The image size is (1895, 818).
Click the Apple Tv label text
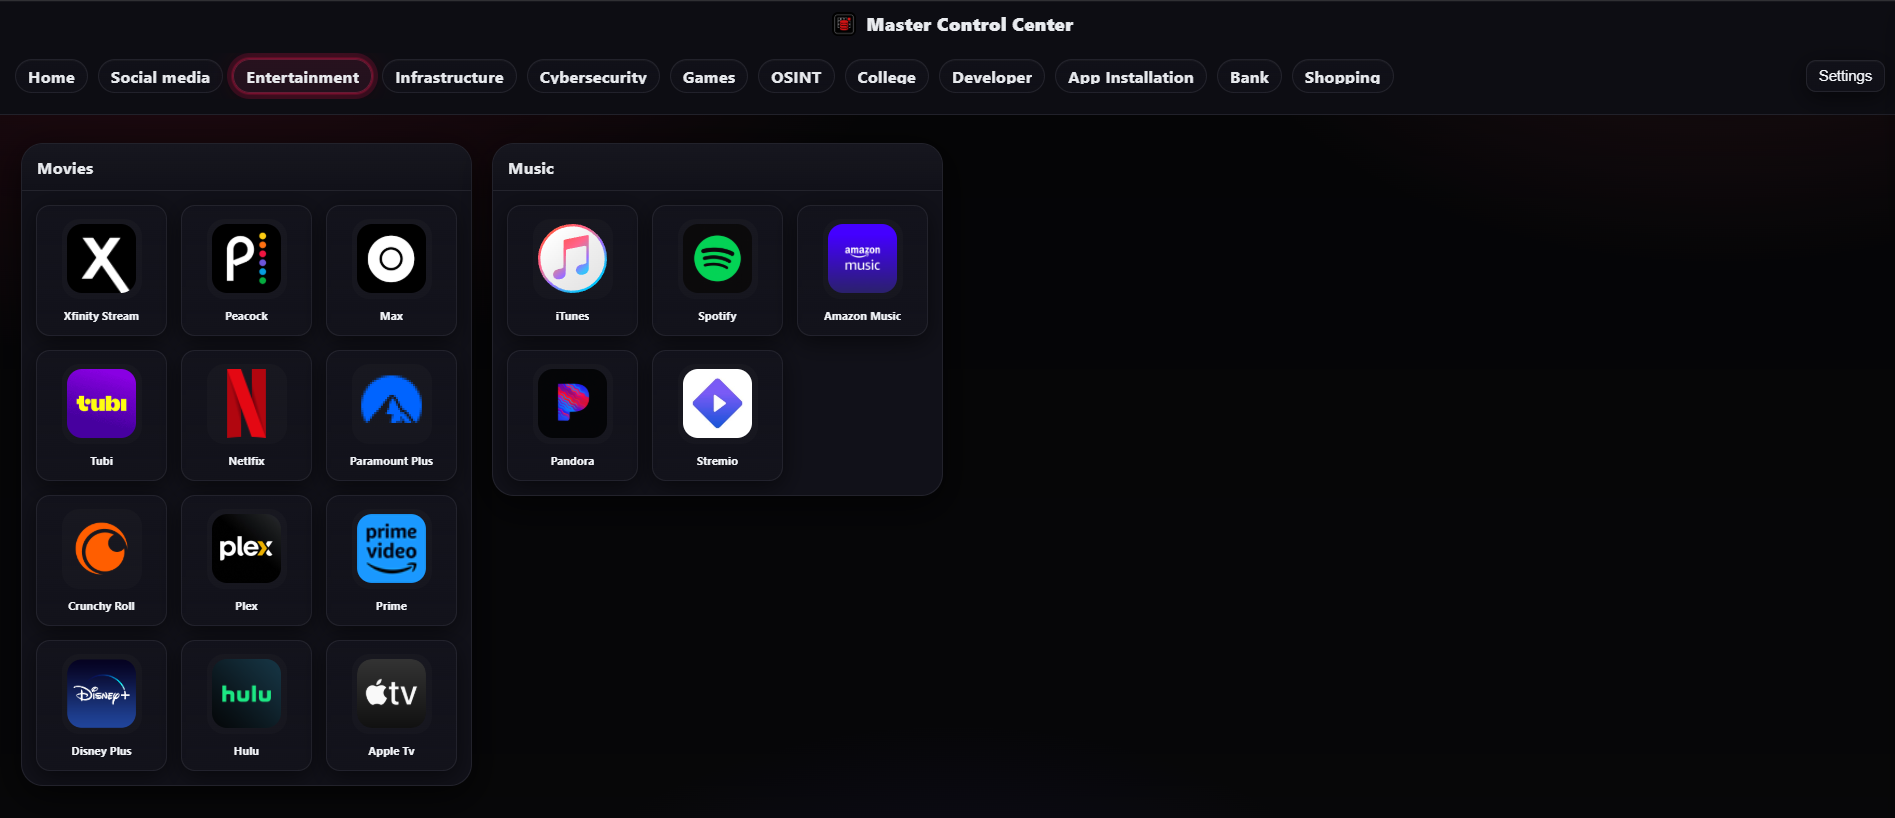click(391, 751)
